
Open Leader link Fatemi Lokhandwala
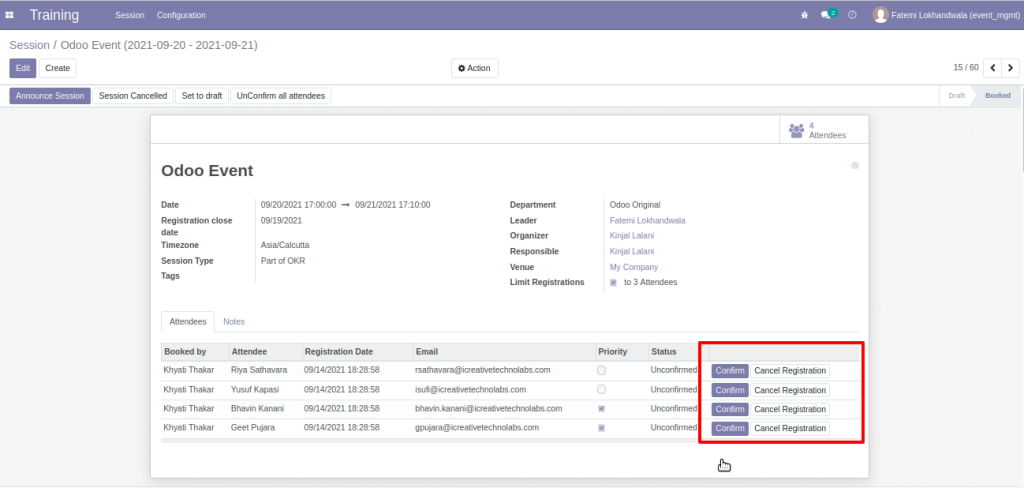coord(647,221)
